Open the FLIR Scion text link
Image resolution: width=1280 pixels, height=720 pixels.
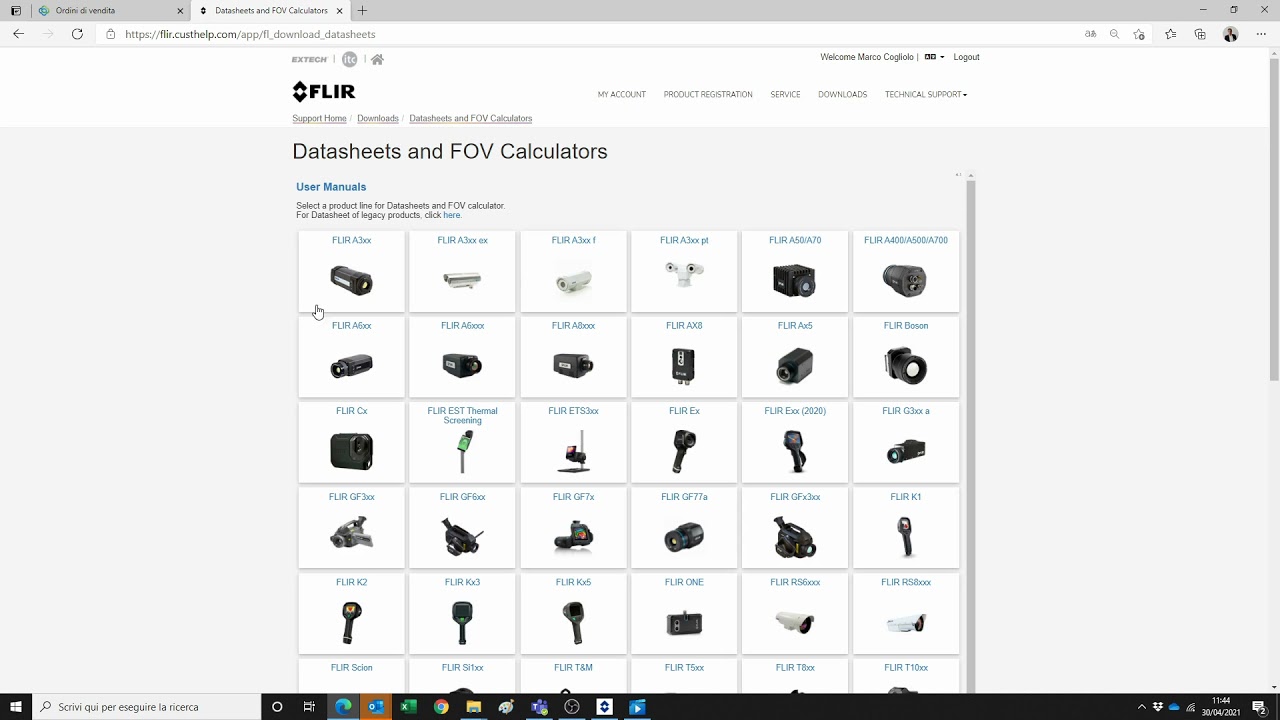tap(351, 667)
